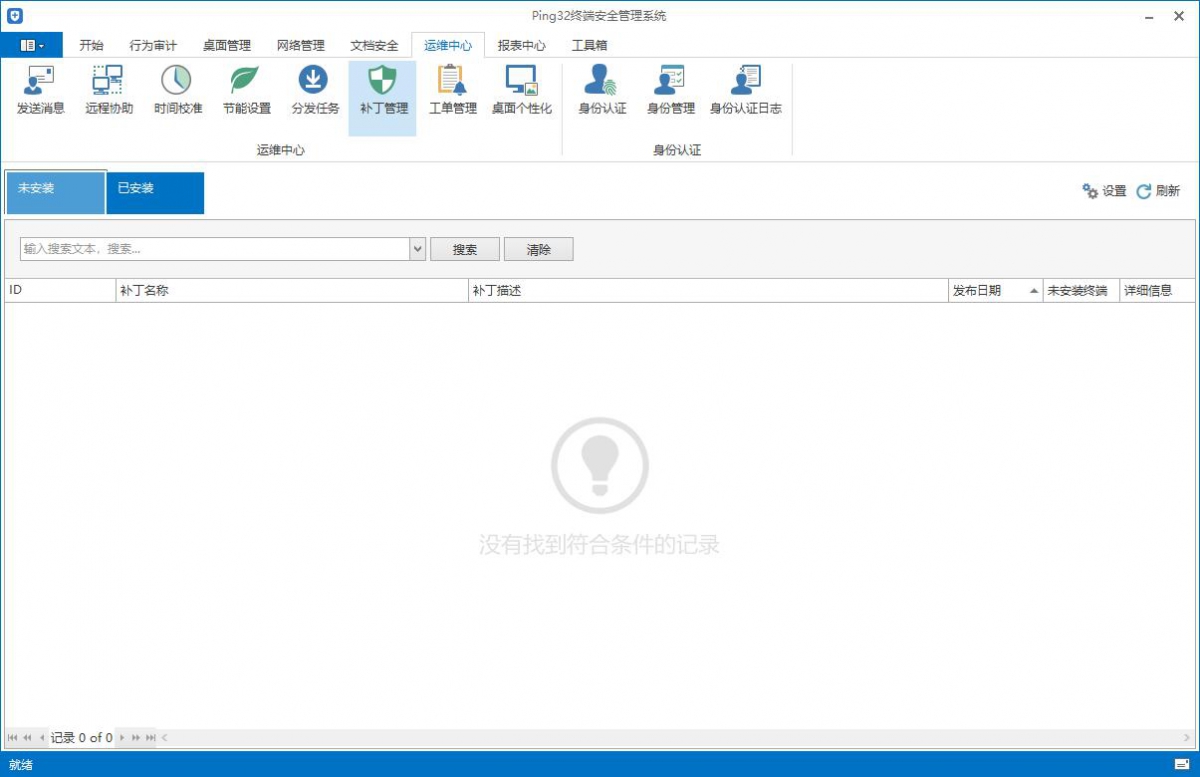Launch 远程协助 remote assistance

pyautogui.click(x=109, y=90)
